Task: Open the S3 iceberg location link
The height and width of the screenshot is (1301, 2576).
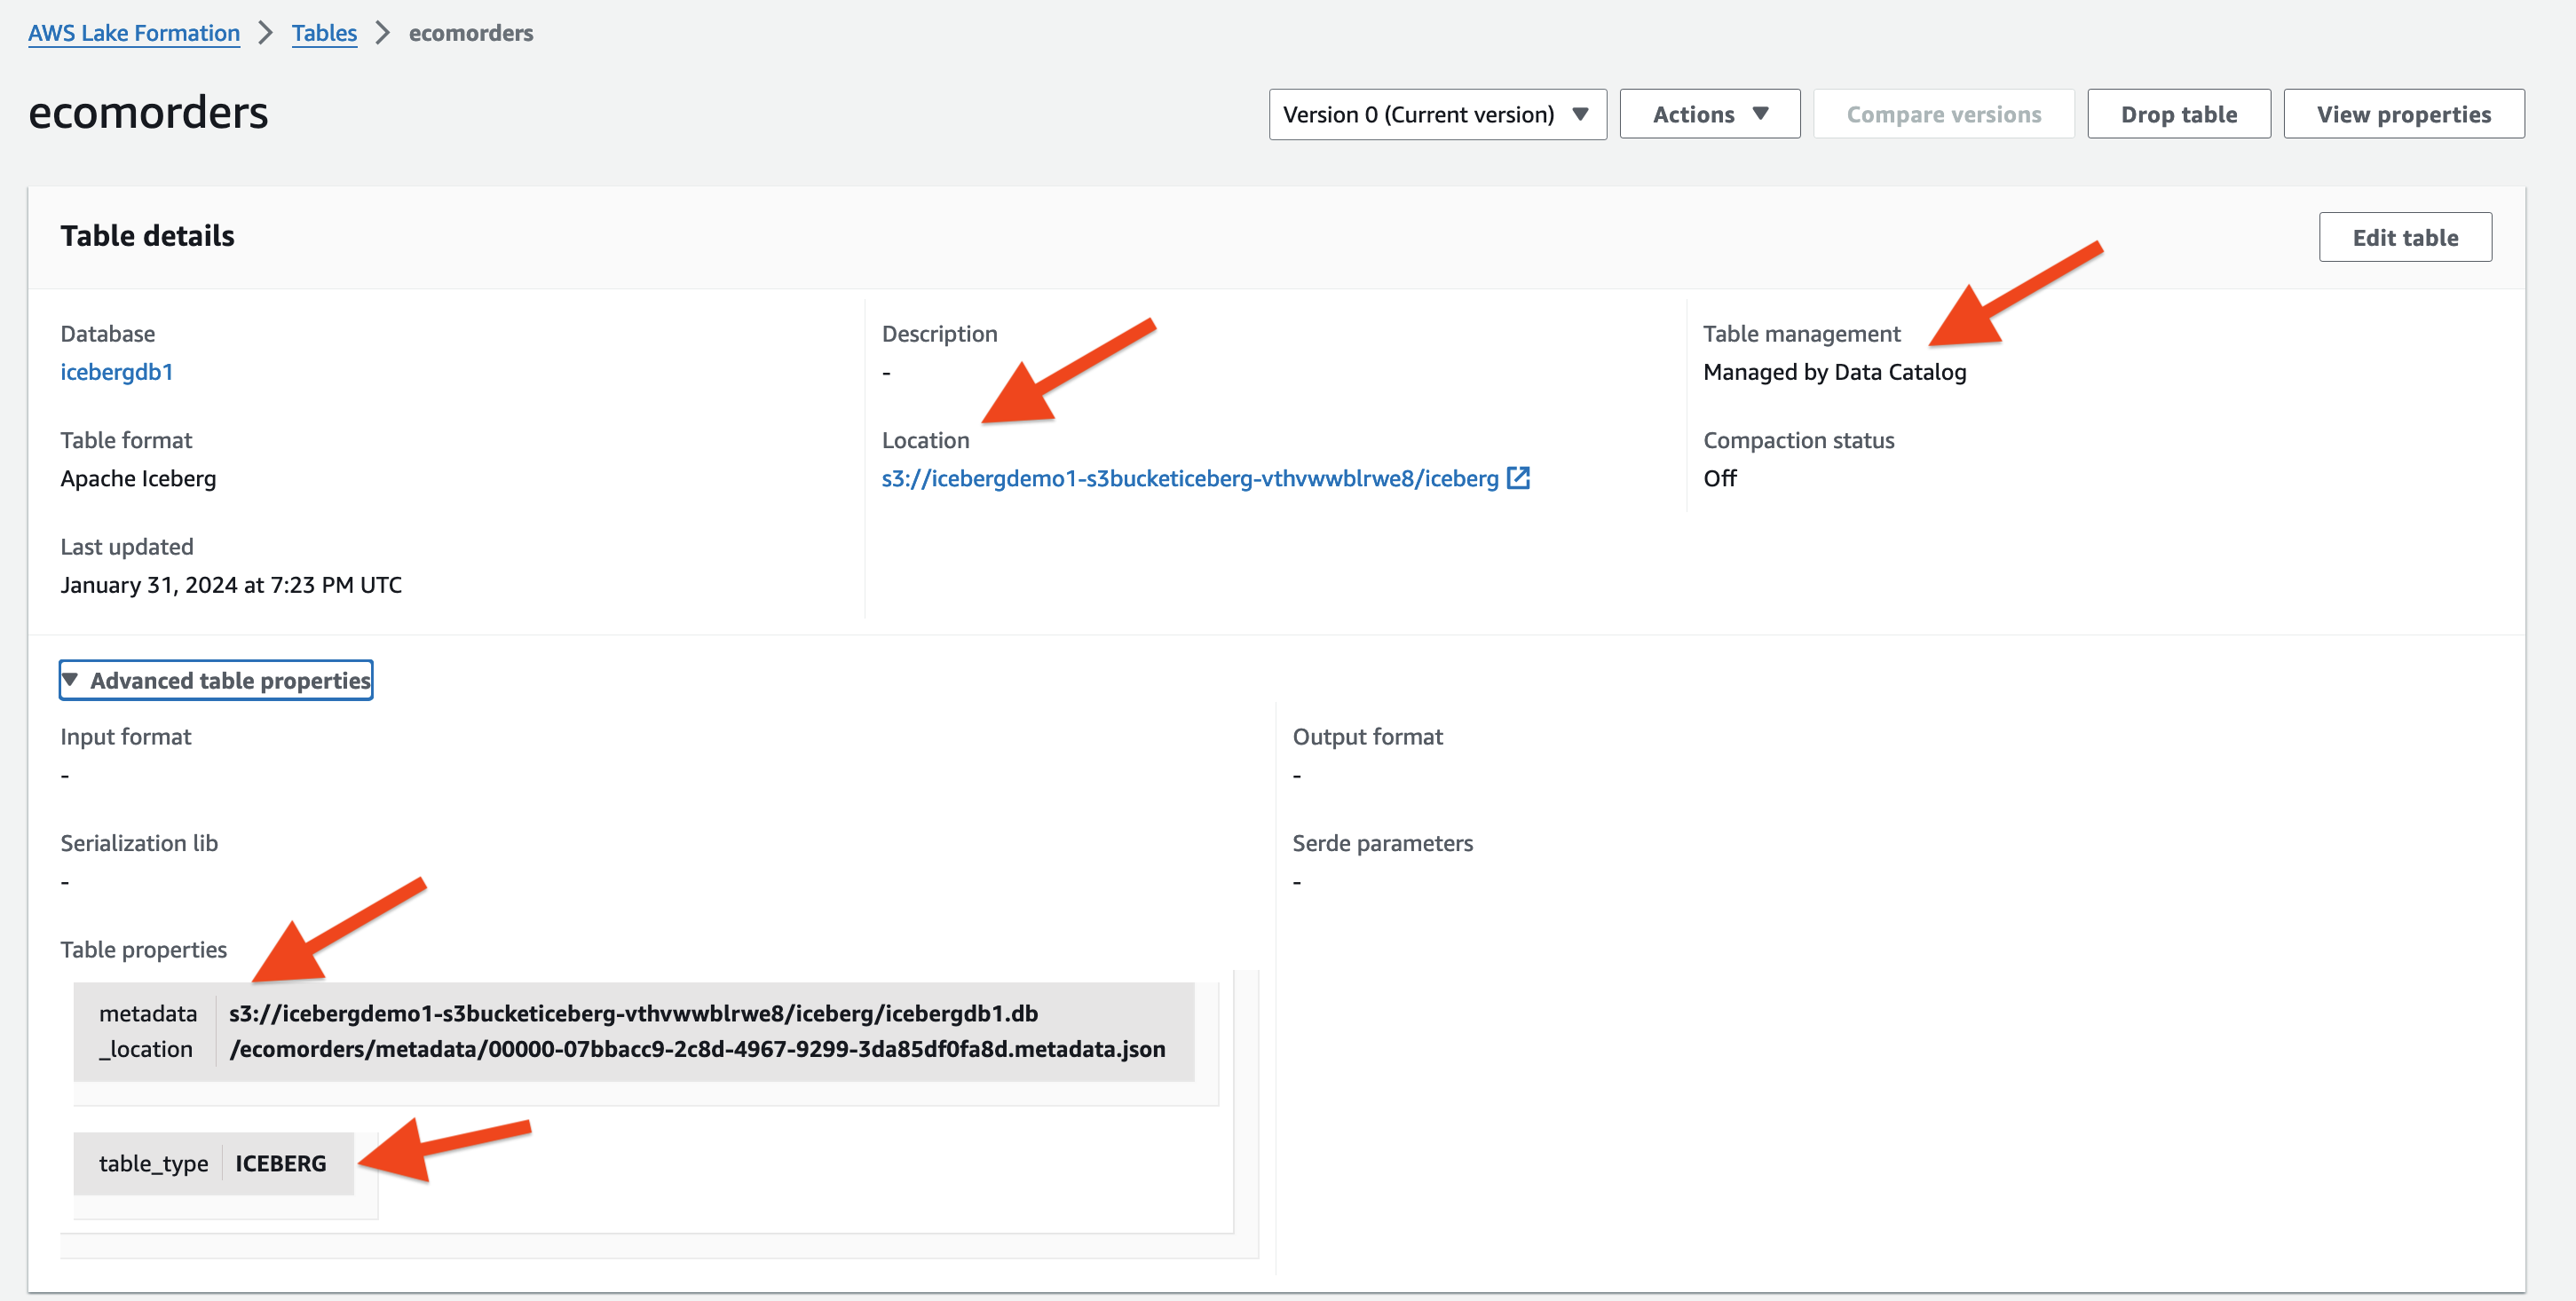Action: 1189,479
